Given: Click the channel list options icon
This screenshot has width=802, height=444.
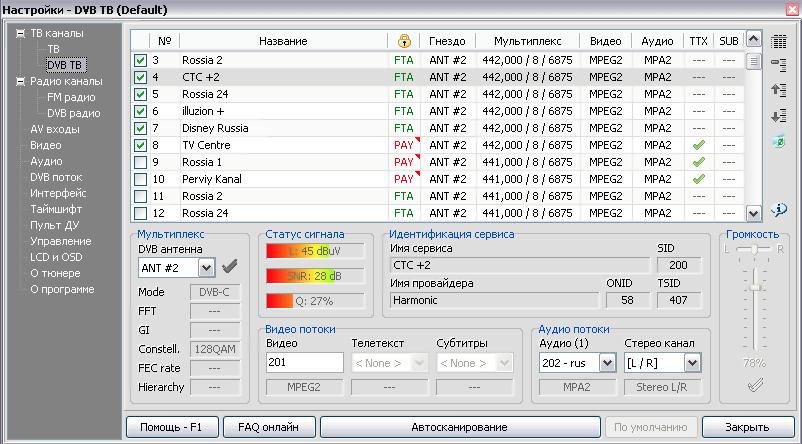Looking at the screenshot, I should (x=779, y=65).
